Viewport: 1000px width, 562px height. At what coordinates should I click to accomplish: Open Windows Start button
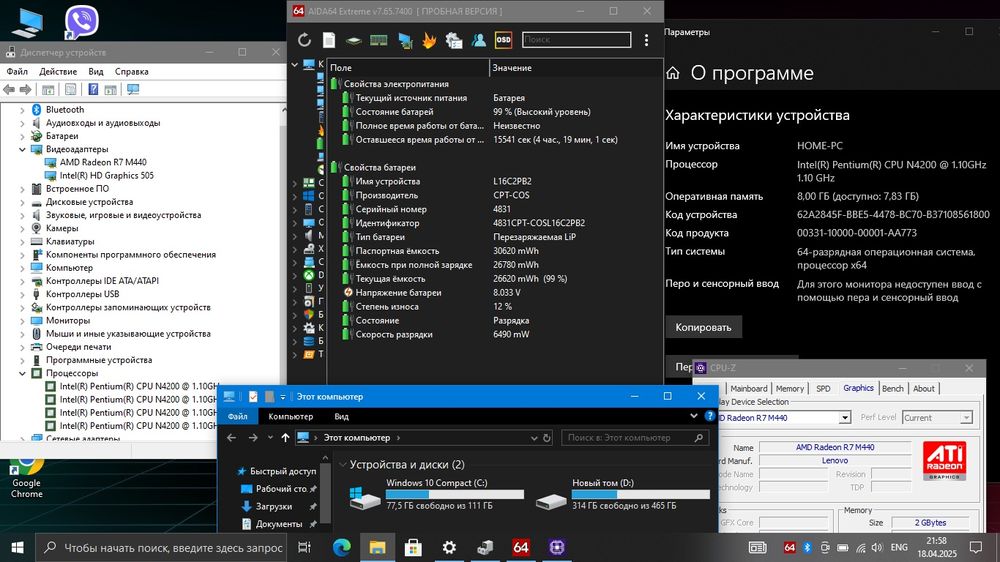click(17, 547)
